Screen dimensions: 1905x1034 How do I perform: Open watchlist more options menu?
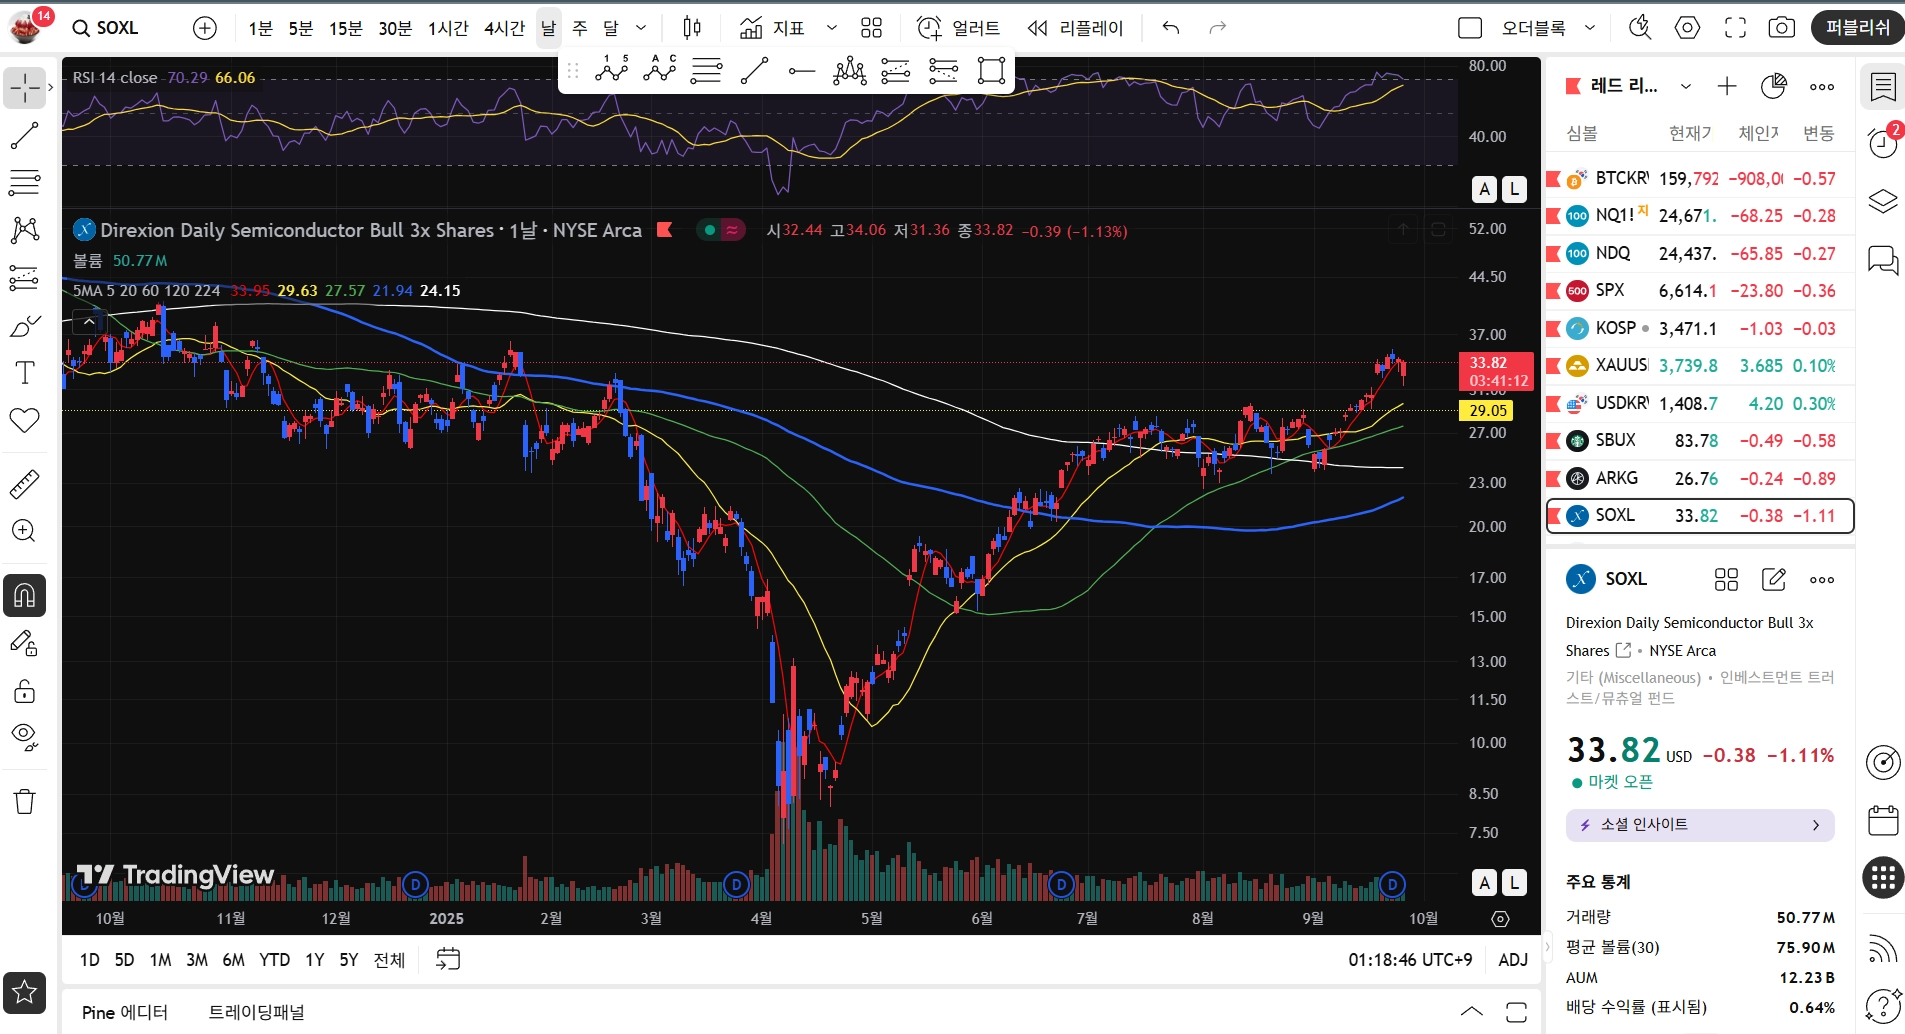click(1822, 86)
